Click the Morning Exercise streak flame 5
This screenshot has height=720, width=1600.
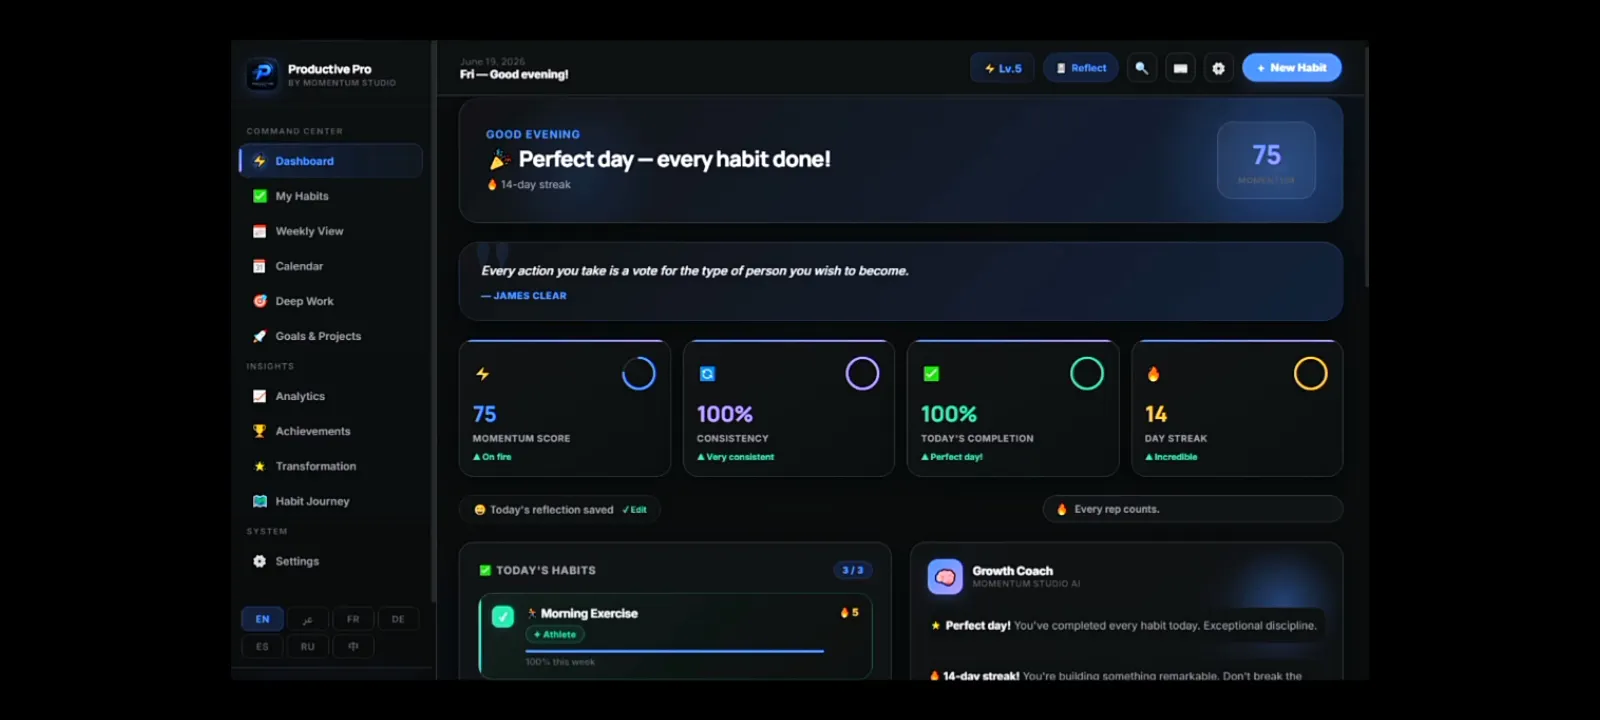pos(850,613)
